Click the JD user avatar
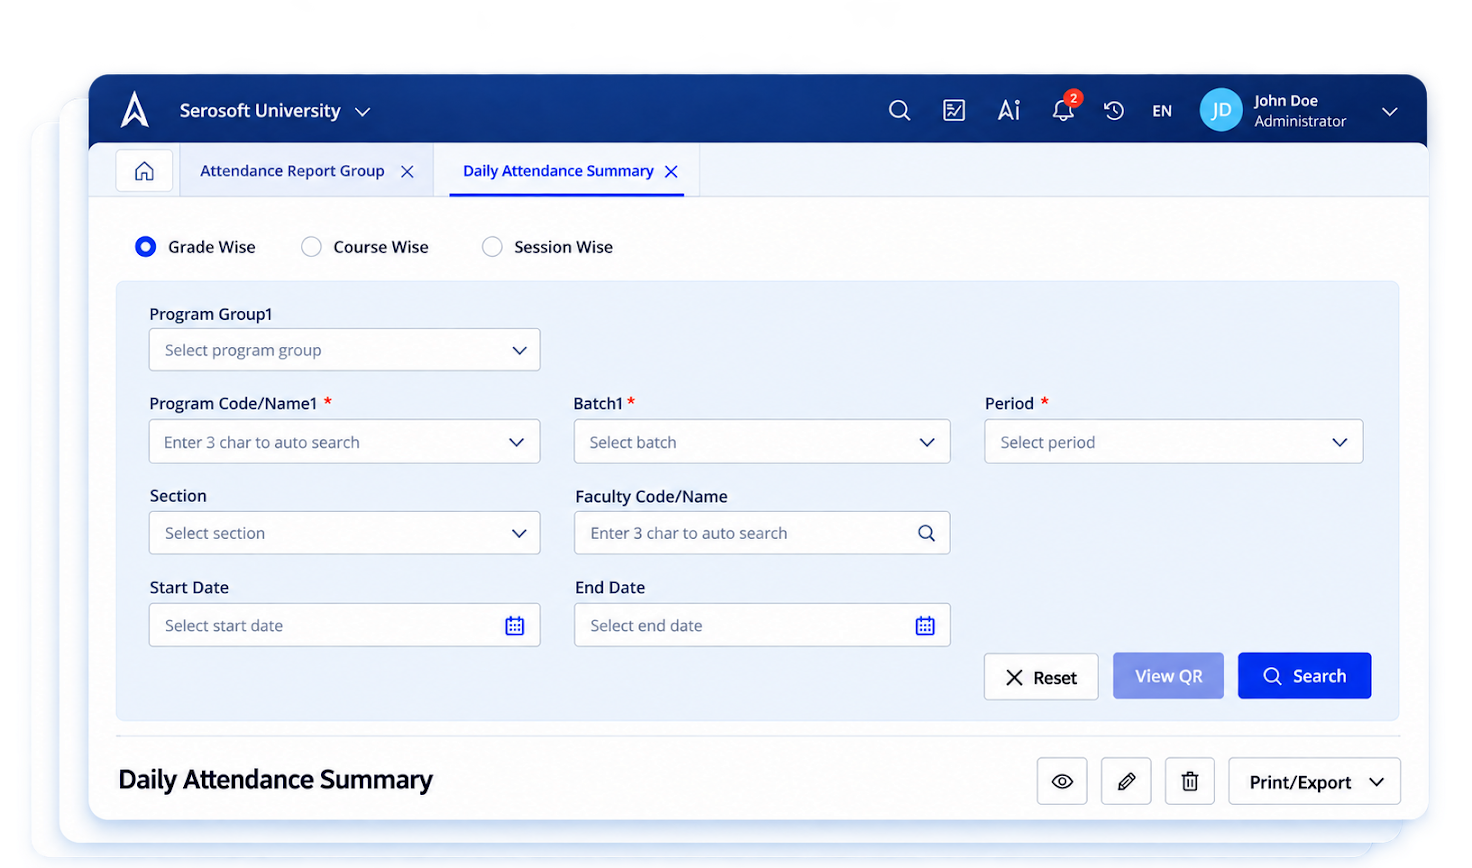 click(x=1221, y=110)
